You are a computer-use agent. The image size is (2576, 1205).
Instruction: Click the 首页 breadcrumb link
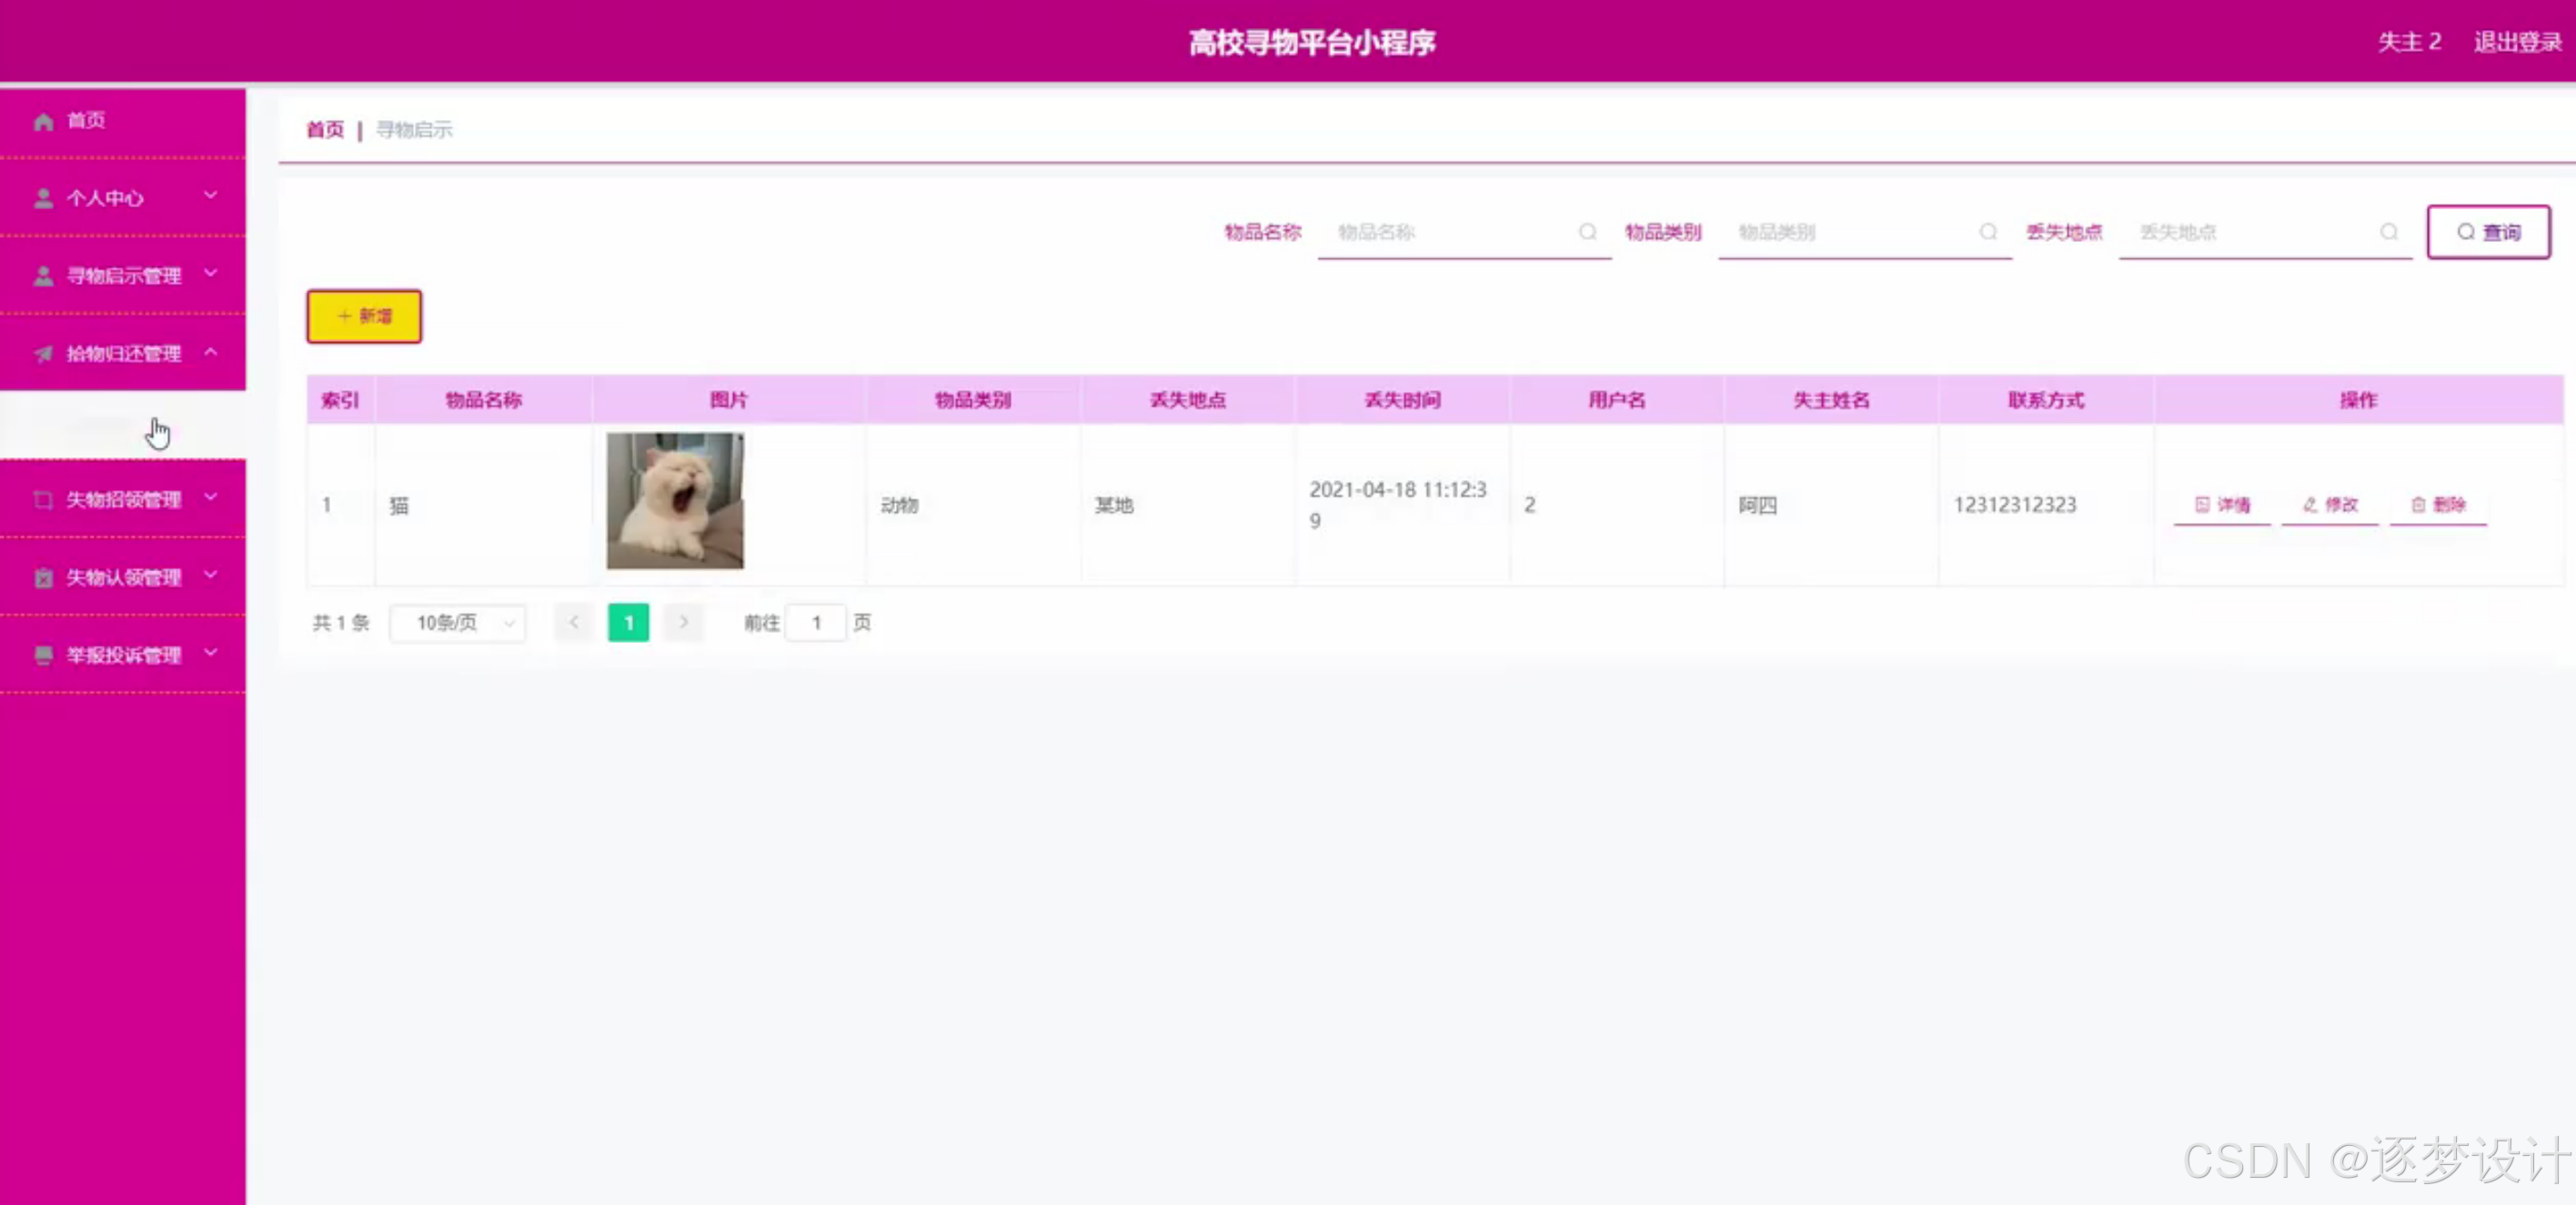pyautogui.click(x=323, y=129)
